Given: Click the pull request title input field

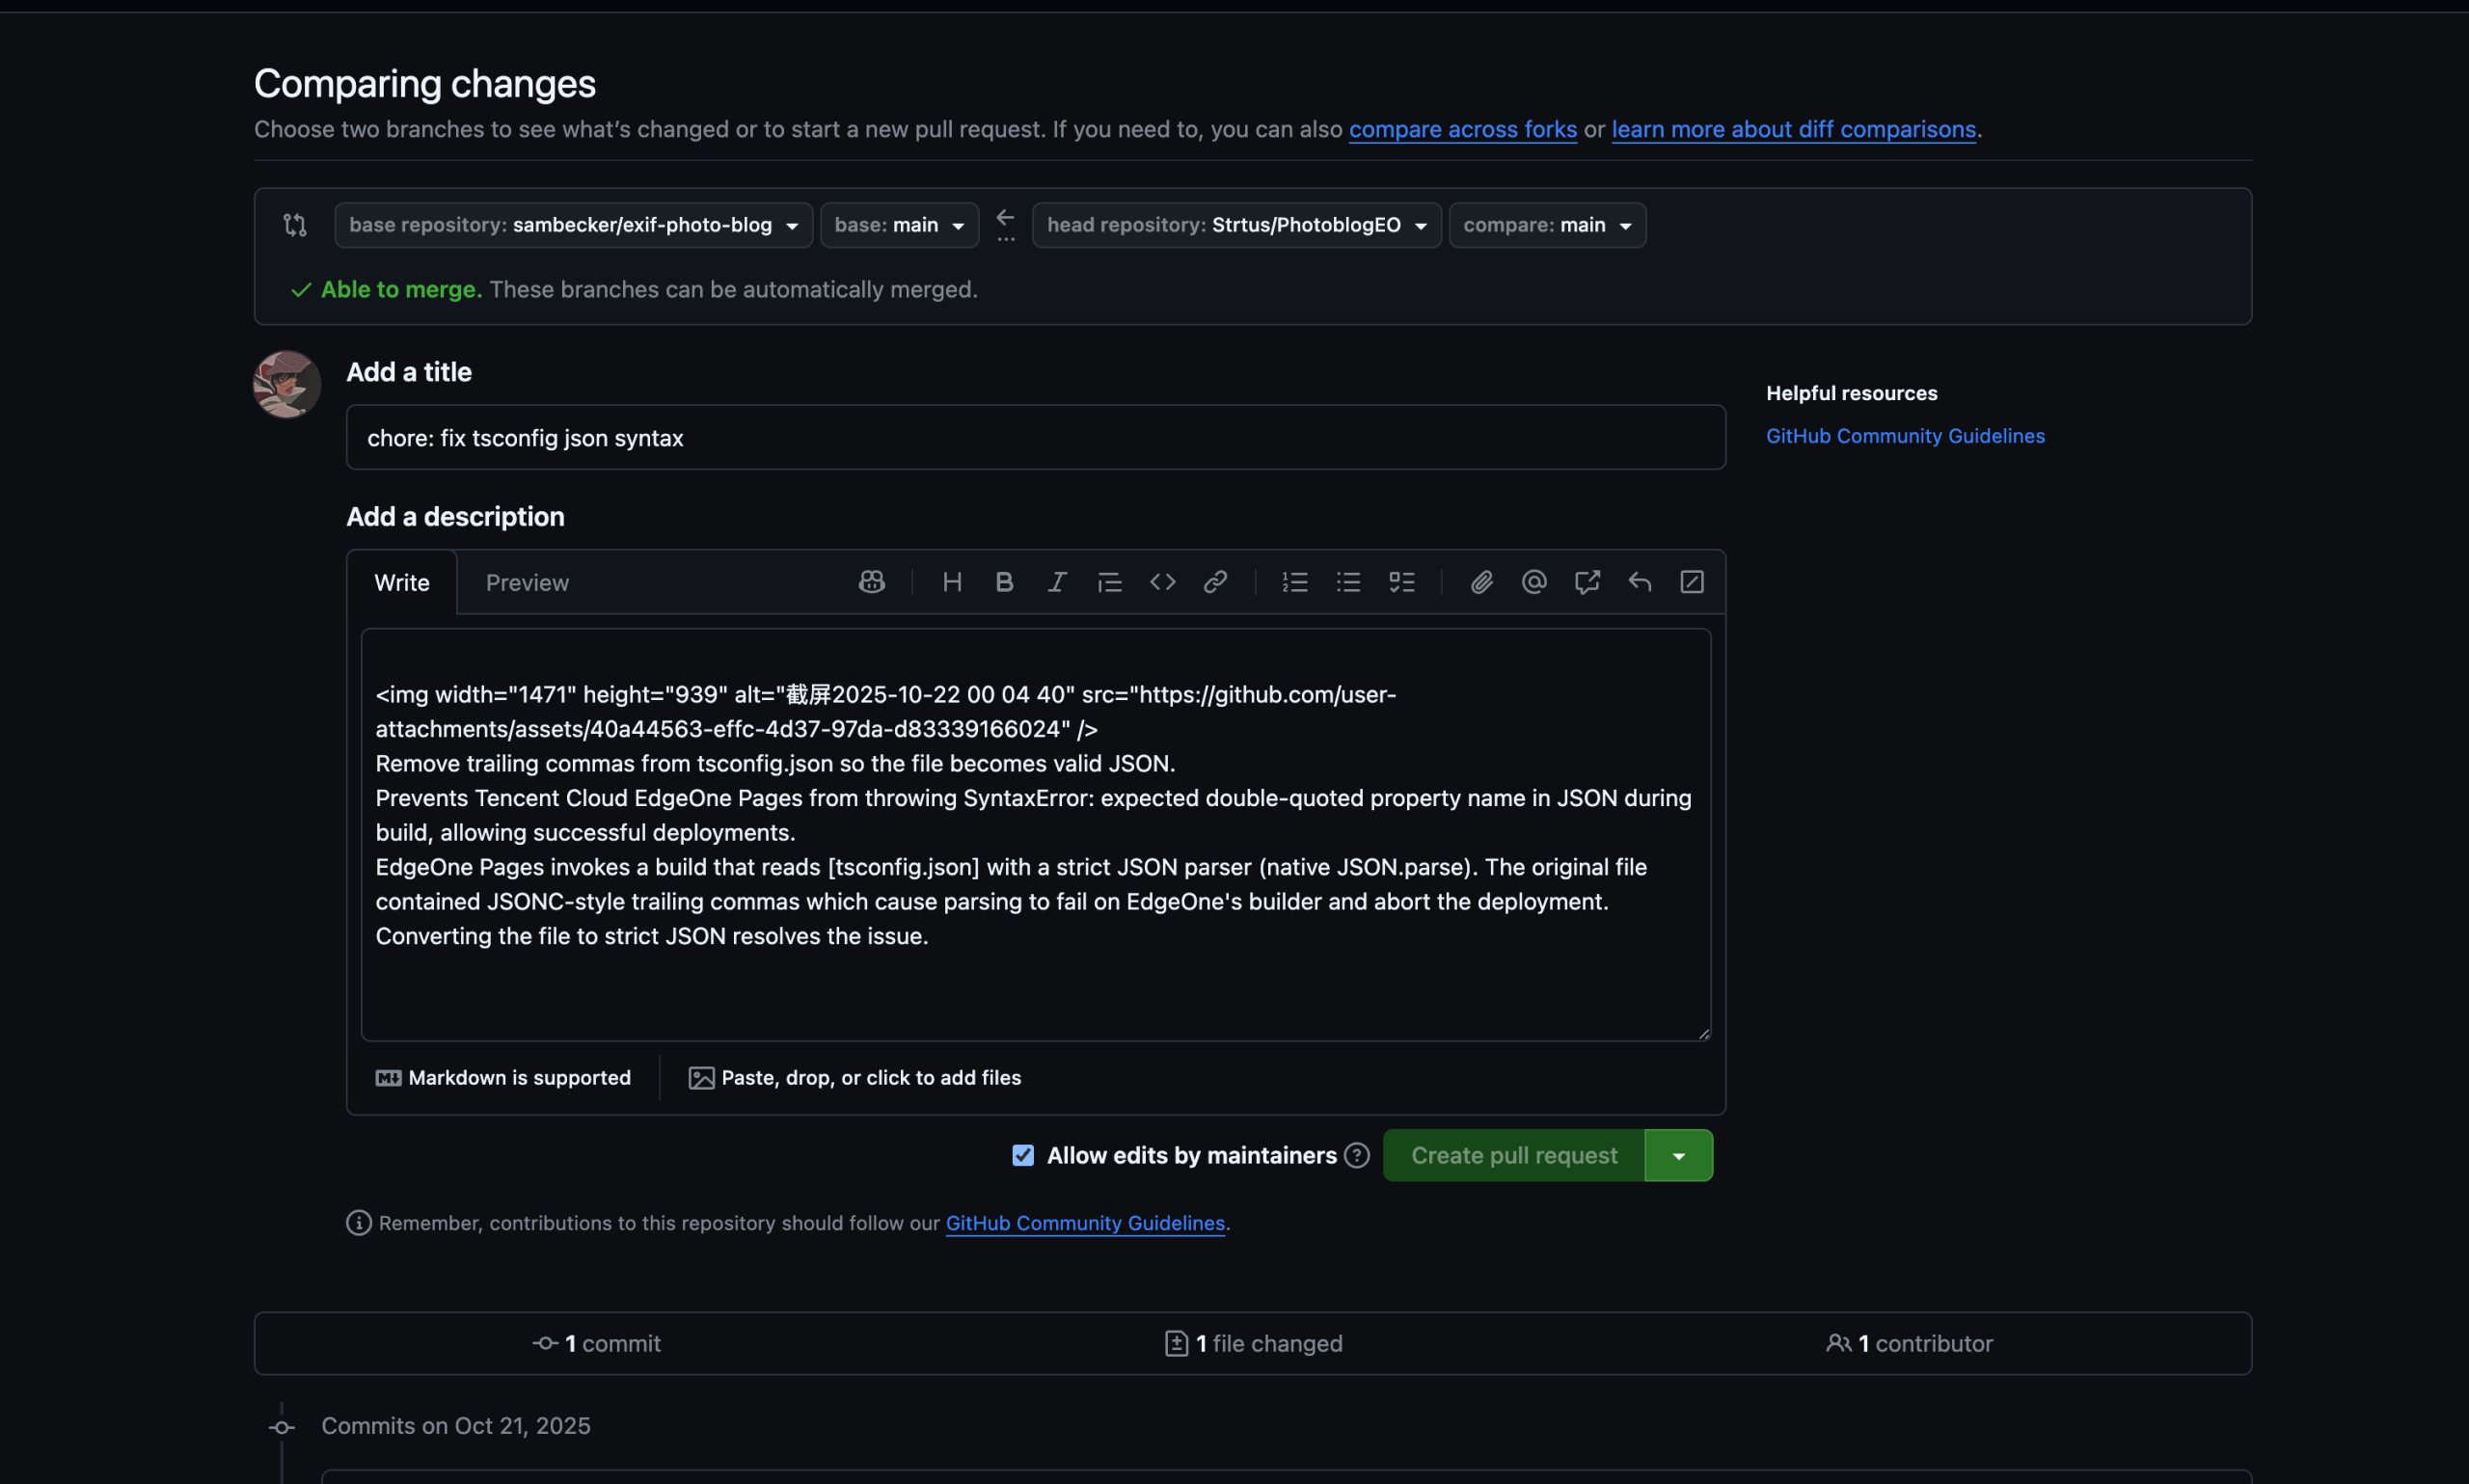Looking at the screenshot, I should click(1035, 438).
